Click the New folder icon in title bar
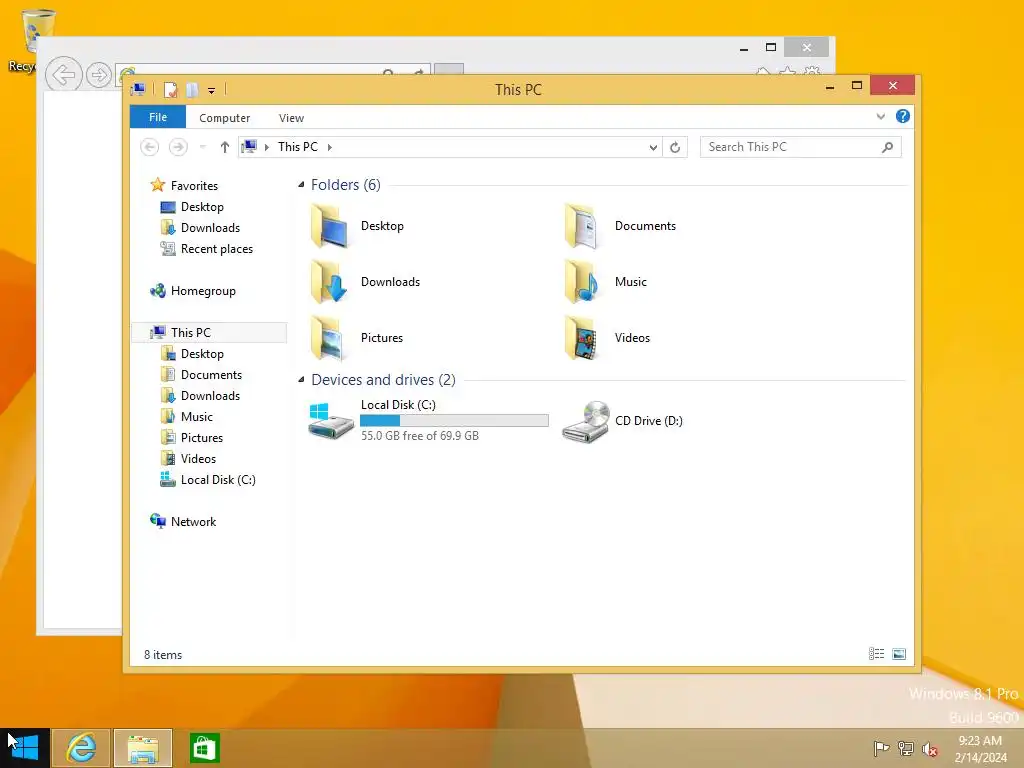 (x=192, y=90)
